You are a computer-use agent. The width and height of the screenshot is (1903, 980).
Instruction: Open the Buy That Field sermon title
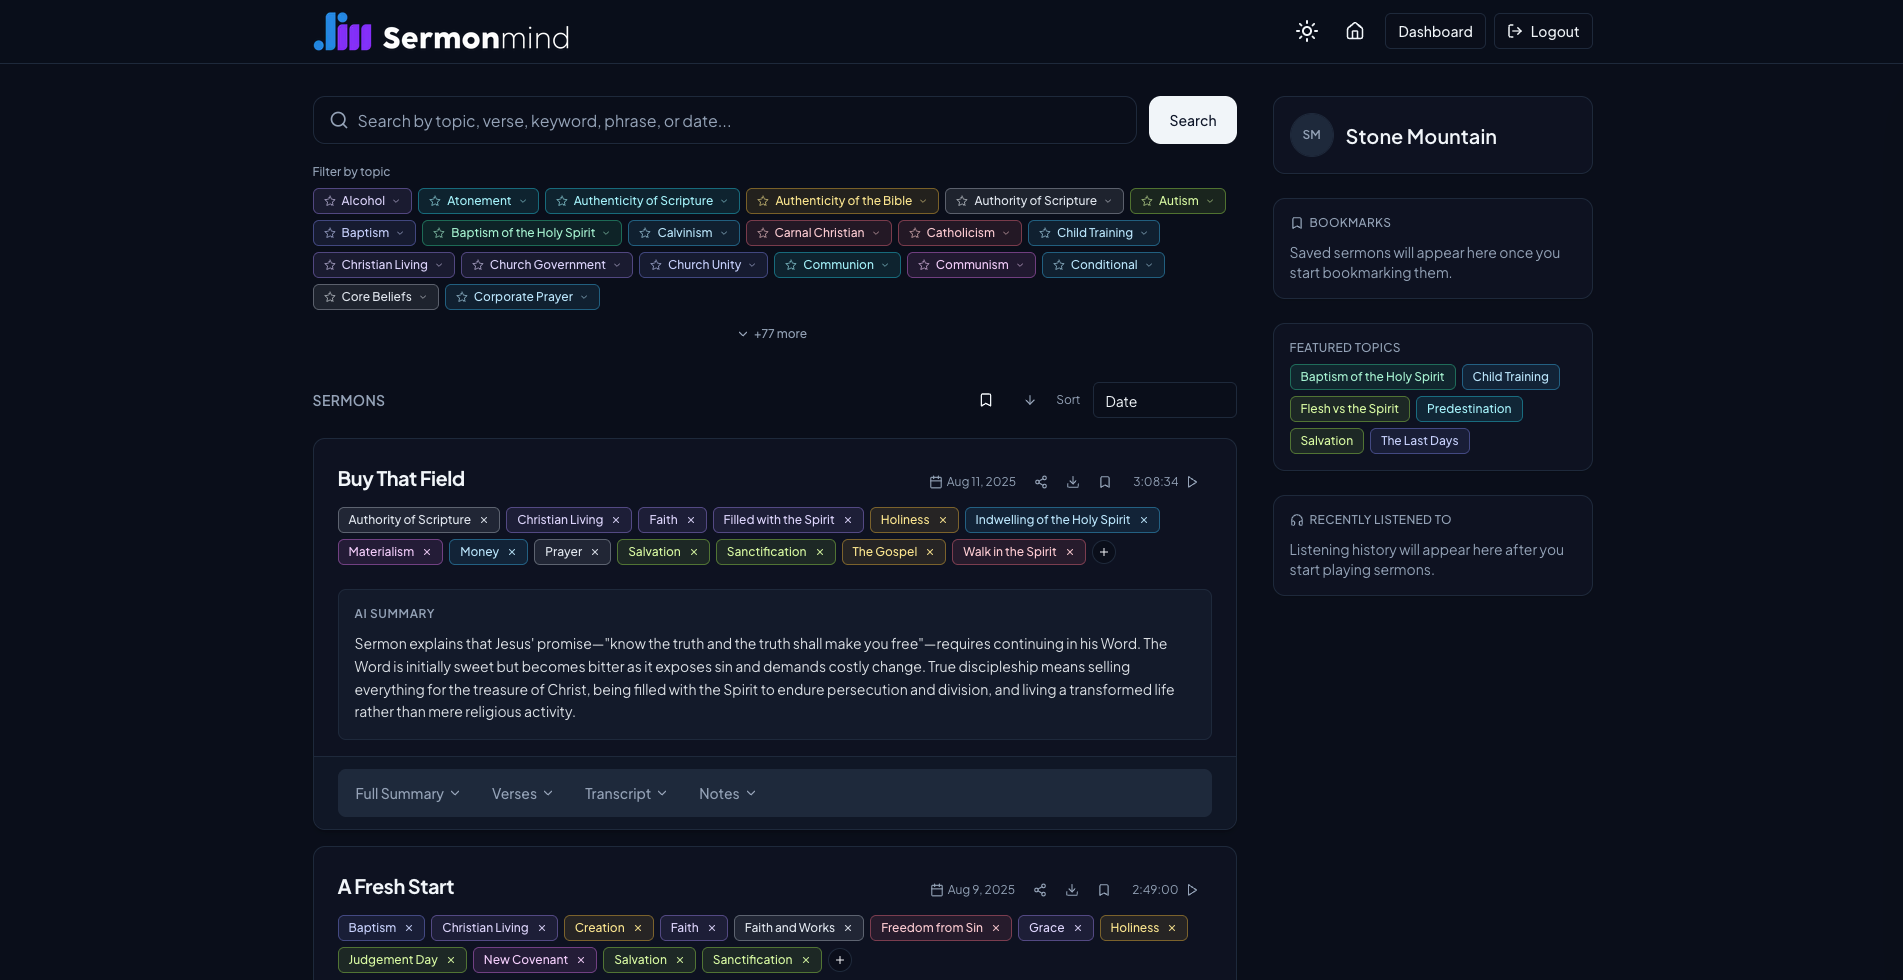pos(401,479)
